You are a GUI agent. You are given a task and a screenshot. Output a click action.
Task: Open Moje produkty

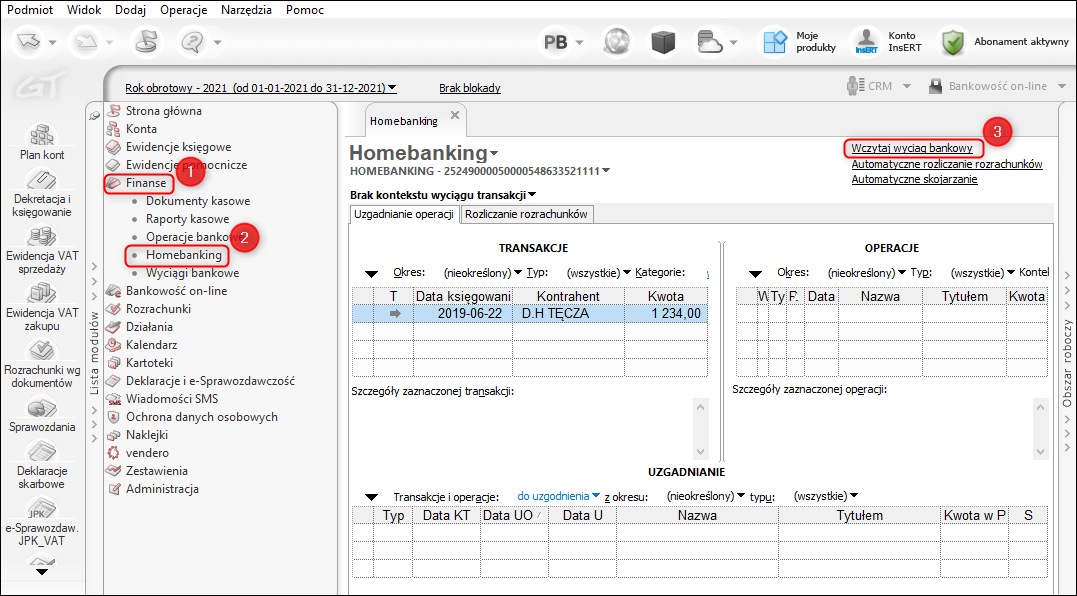800,42
